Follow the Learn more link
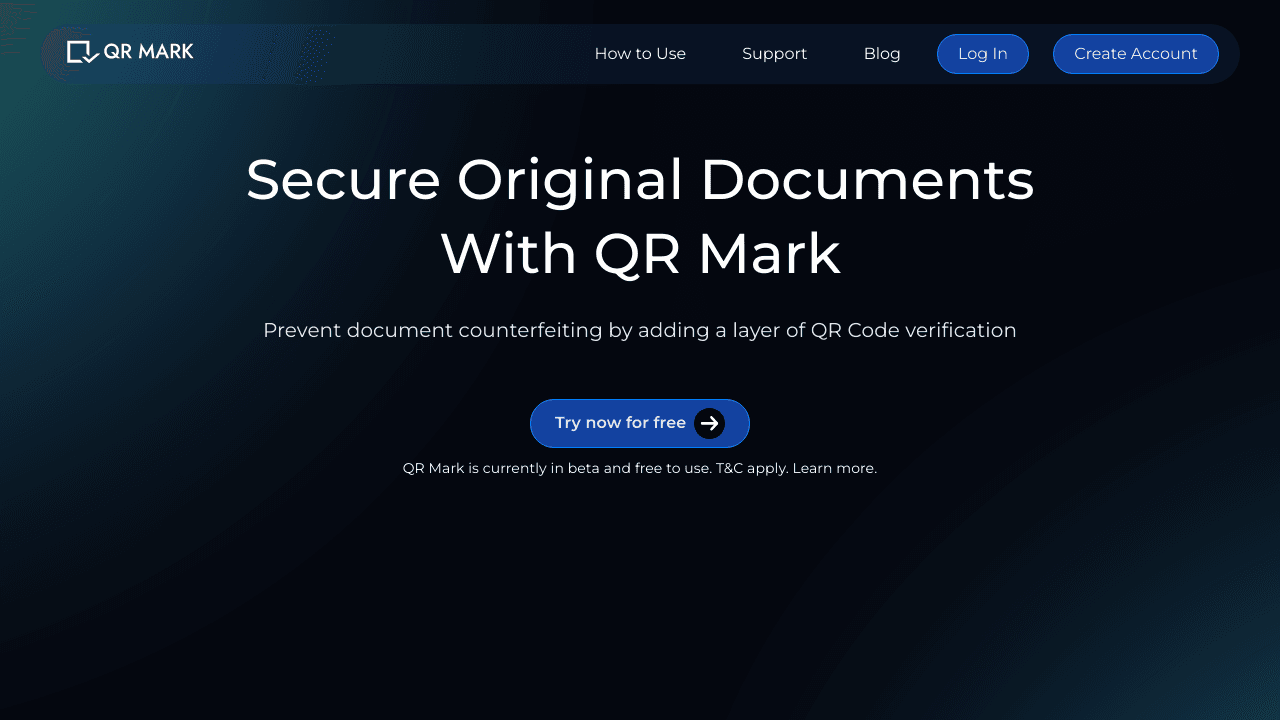The width and height of the screenshot is (1280, 720). (834, 468)
